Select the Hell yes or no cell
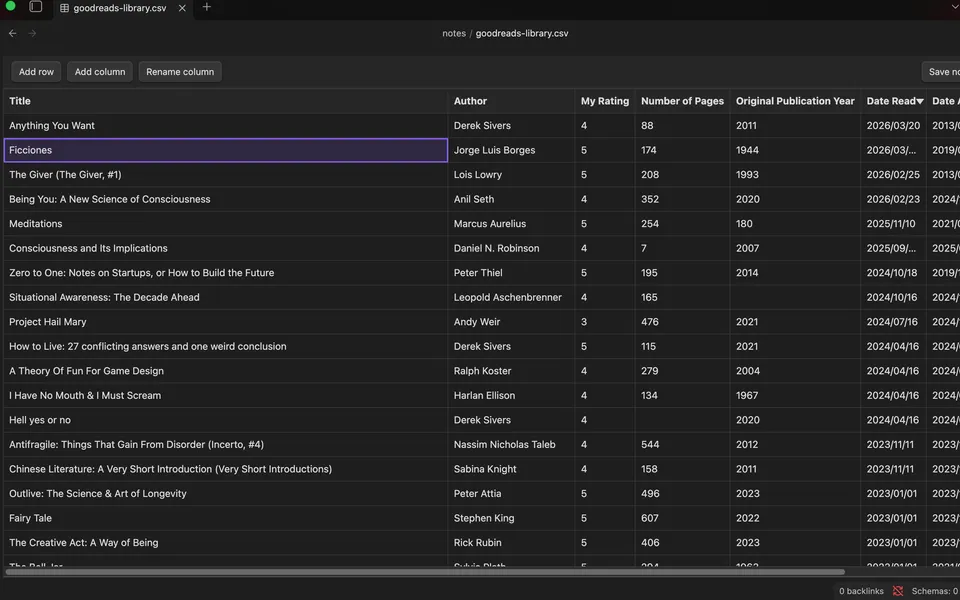Viewport: 960px width, 600px height. (226, 419)
